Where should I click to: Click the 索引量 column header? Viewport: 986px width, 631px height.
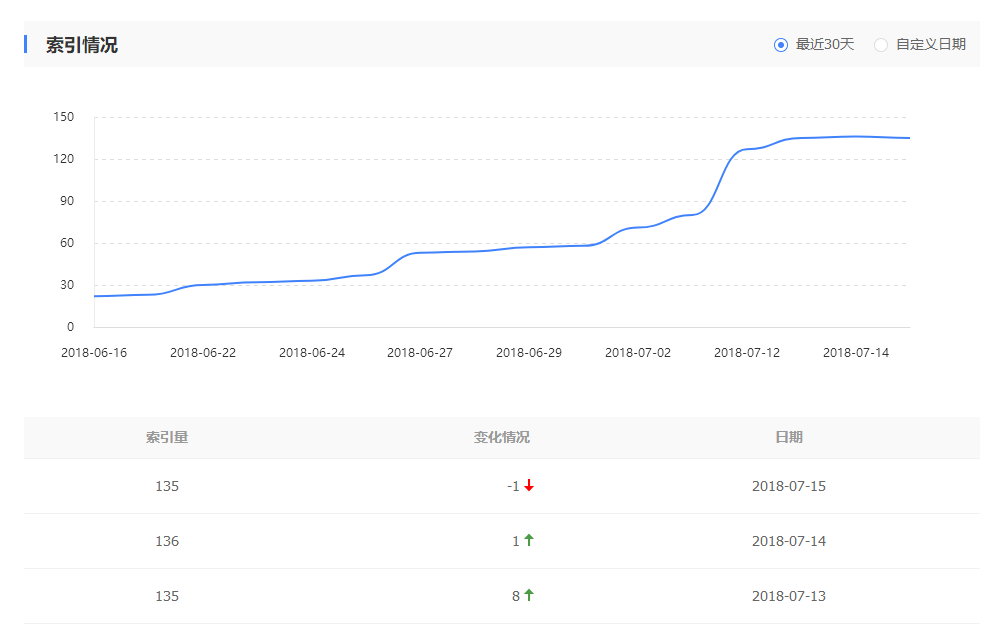(x=167, y=437)
